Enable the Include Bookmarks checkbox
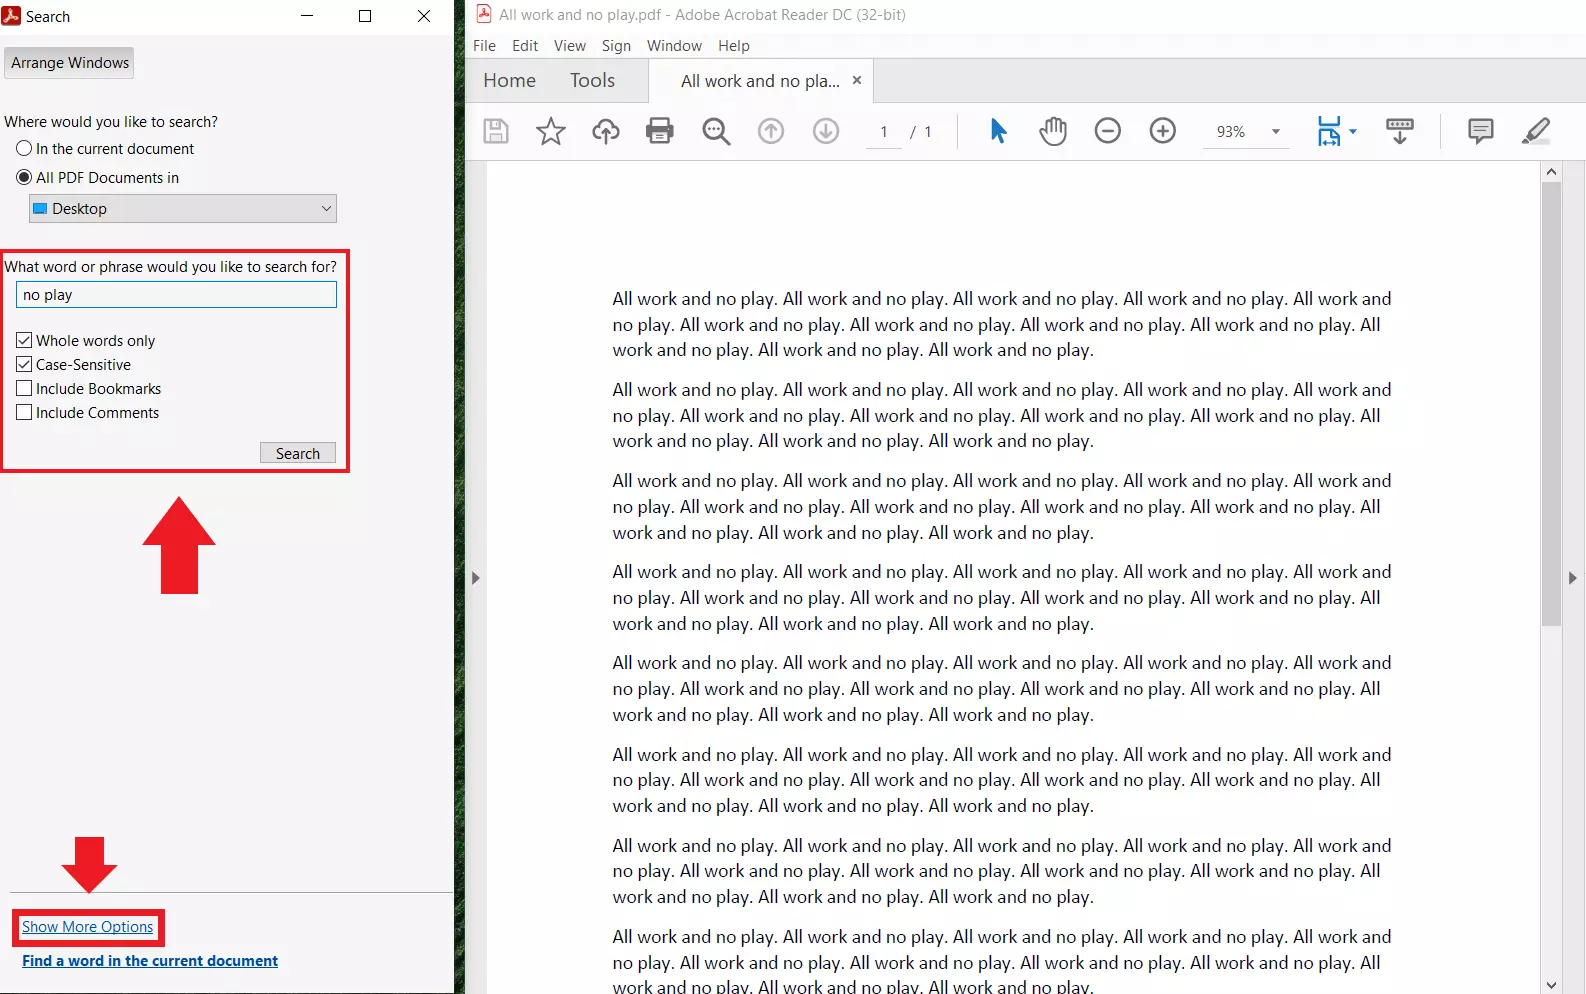This screenshot has height=994, width=1586. pos(25,389)
